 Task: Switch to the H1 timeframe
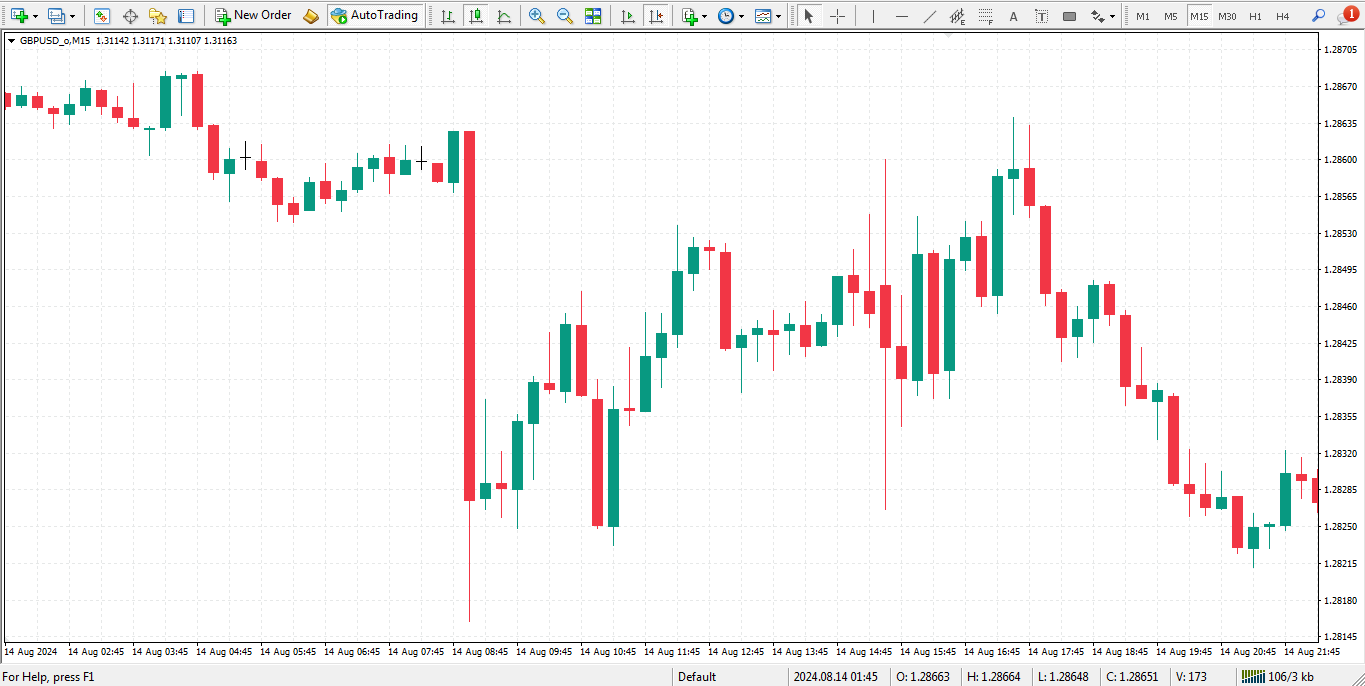tap(1255, 16)
